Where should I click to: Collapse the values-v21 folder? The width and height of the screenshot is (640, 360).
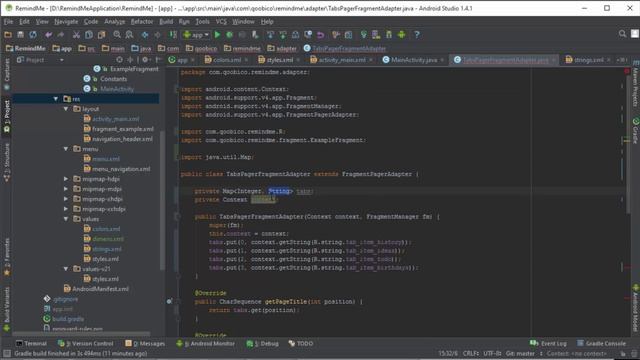[66, 269]
